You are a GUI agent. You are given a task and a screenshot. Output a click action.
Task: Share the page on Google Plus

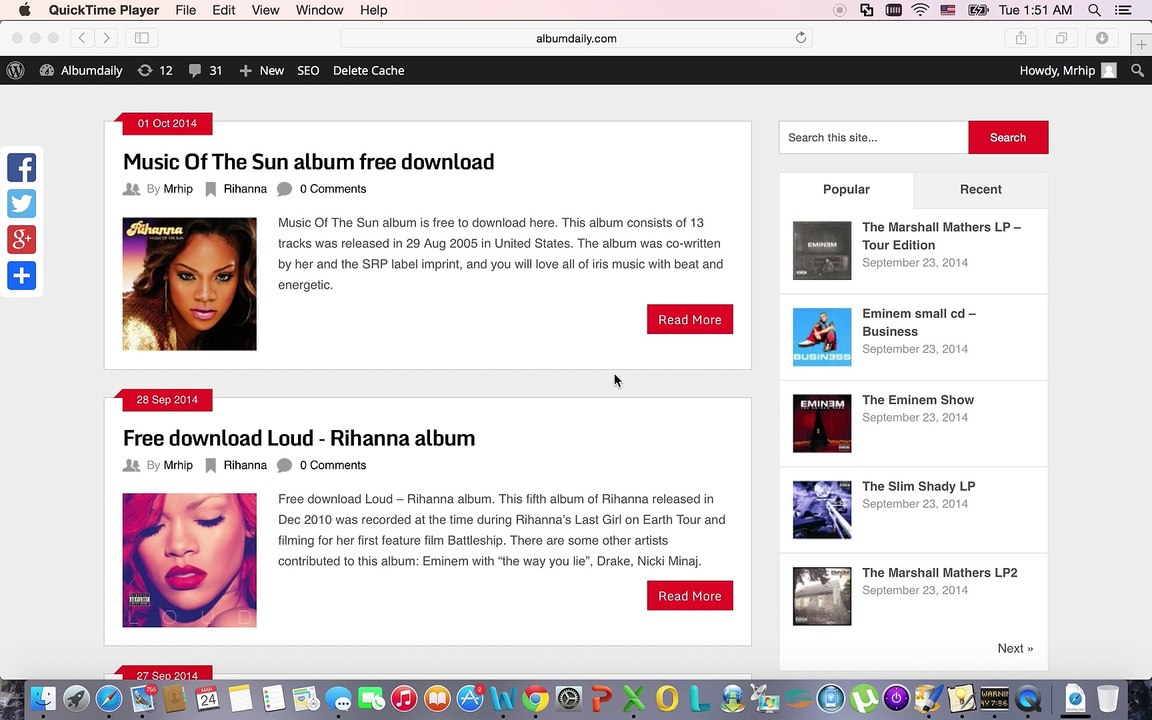click(x=21, y=240)
